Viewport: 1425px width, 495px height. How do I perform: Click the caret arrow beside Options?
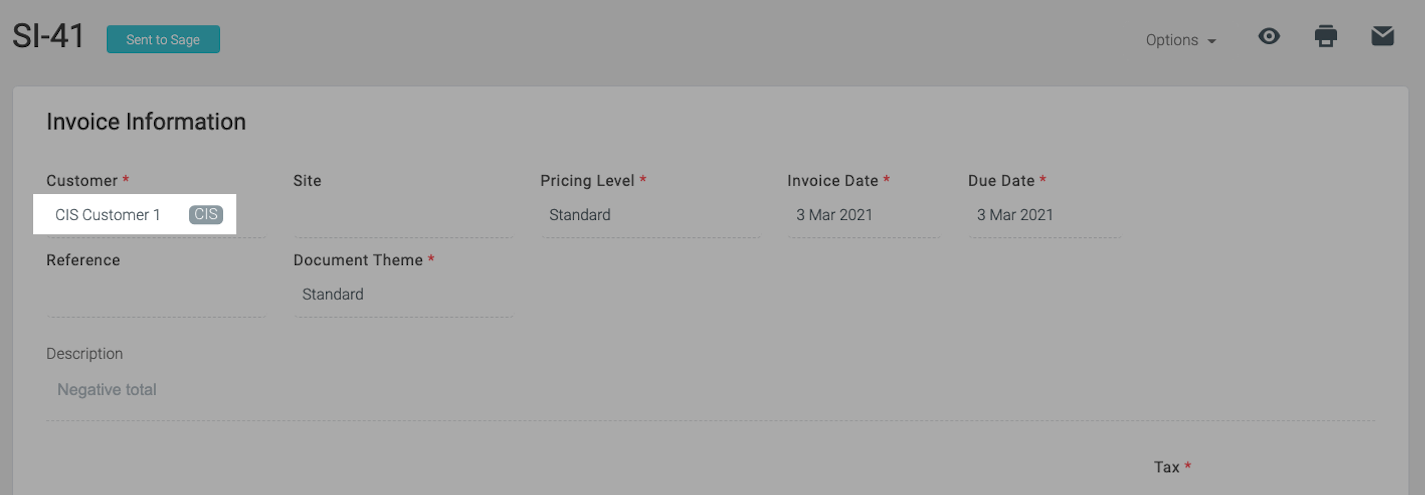1212,42
